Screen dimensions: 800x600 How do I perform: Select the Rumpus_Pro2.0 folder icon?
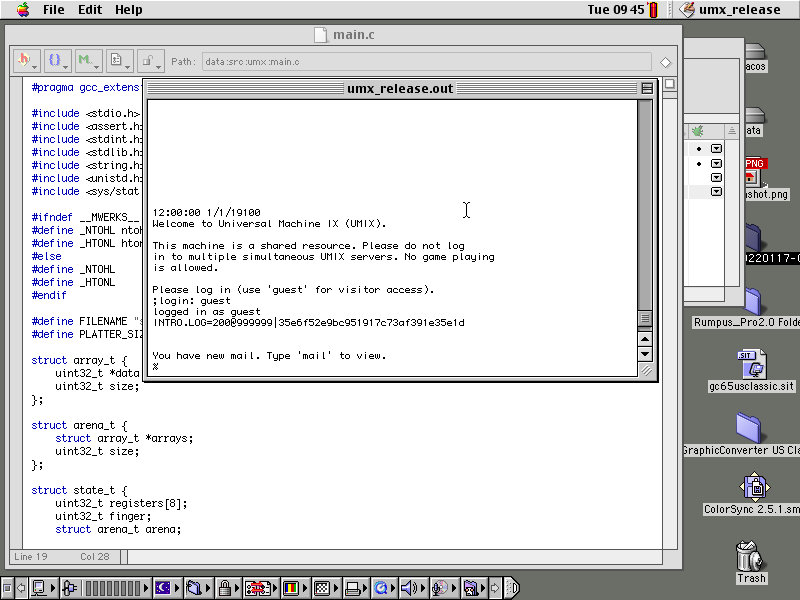[753, 302]
